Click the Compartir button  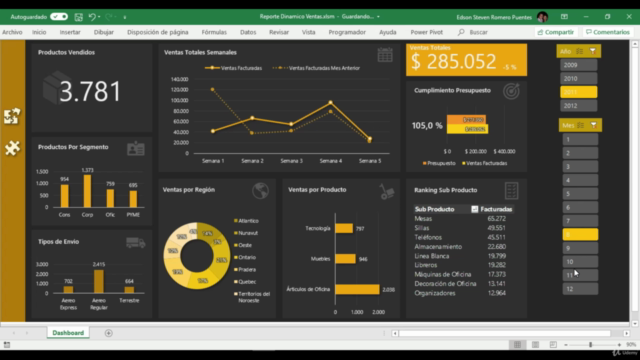point(556,32)
